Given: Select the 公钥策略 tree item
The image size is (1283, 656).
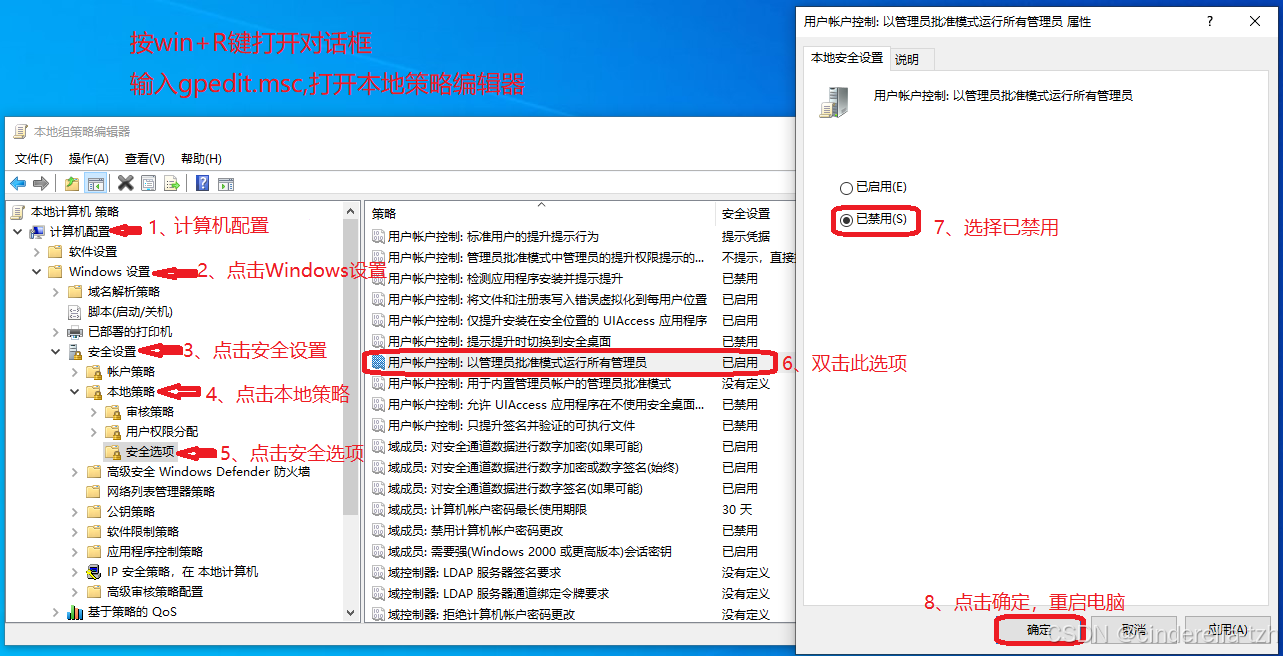Looking at the screenshot, I should pos(131,511).
